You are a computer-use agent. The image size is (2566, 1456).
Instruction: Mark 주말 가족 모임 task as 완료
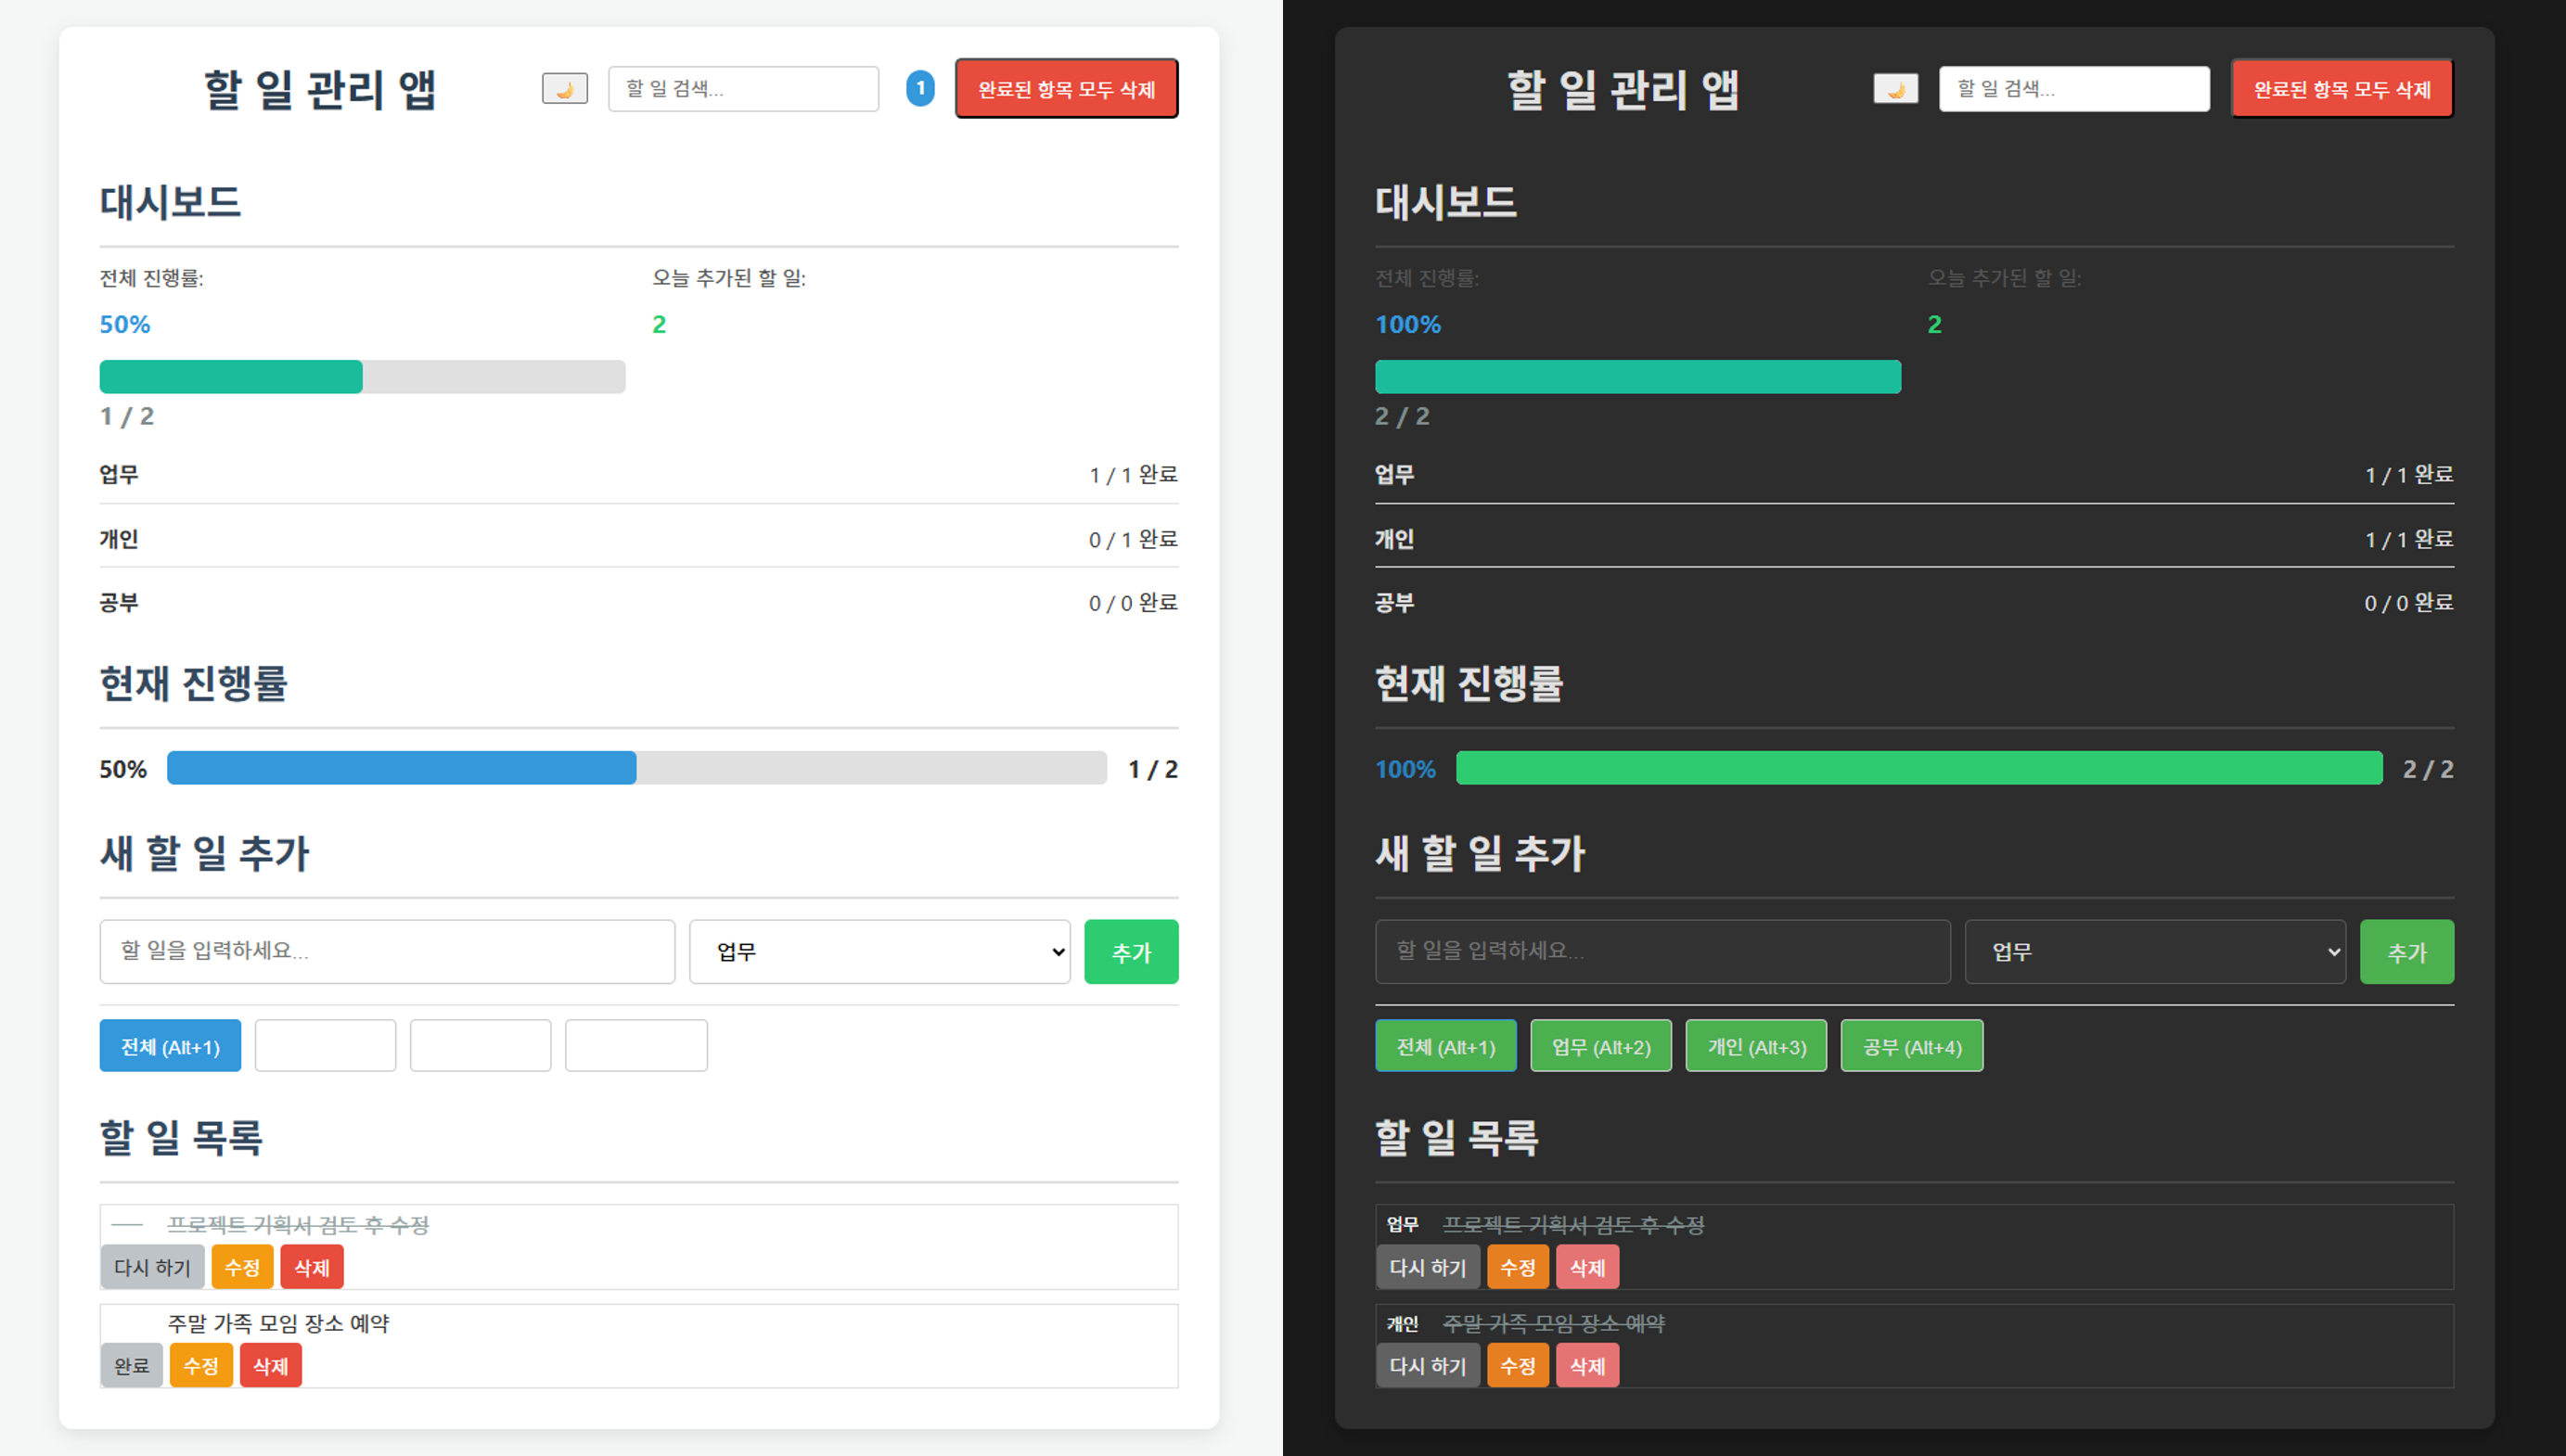coord(131,1366)
